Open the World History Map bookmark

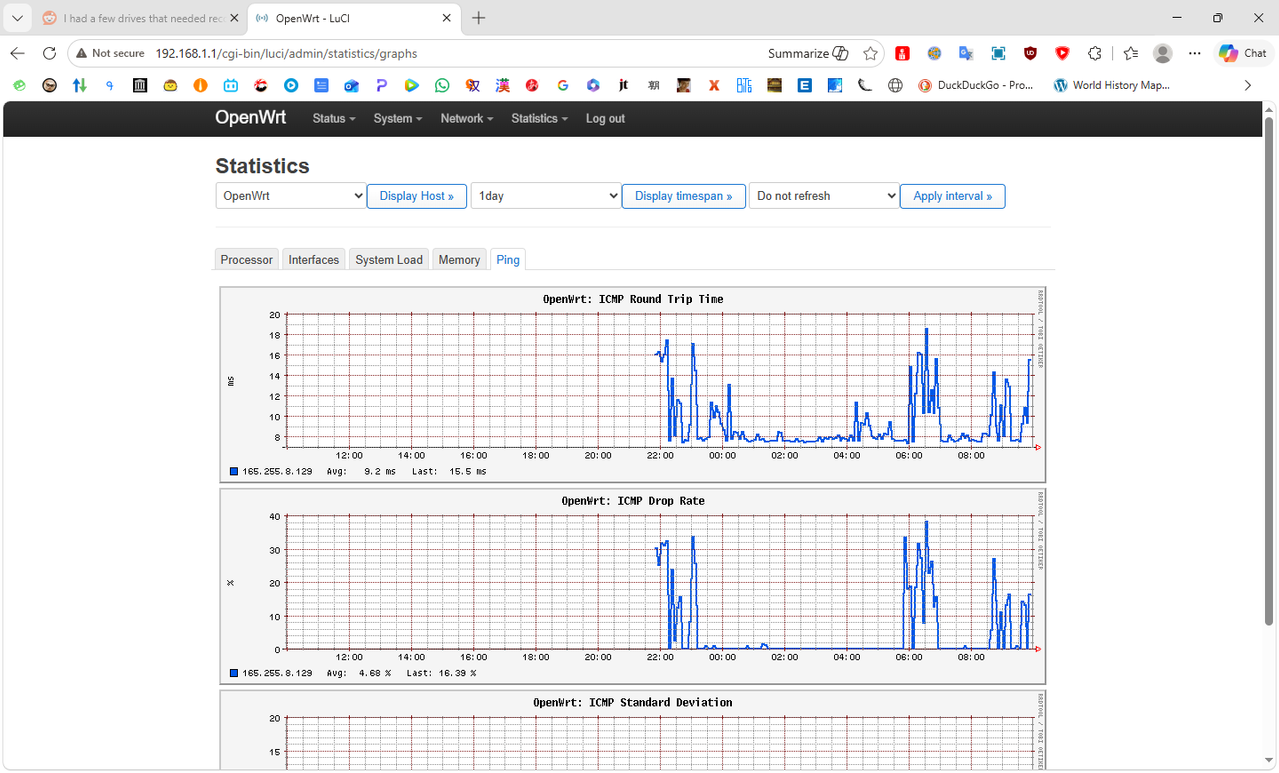click(x=1112, y=86)
